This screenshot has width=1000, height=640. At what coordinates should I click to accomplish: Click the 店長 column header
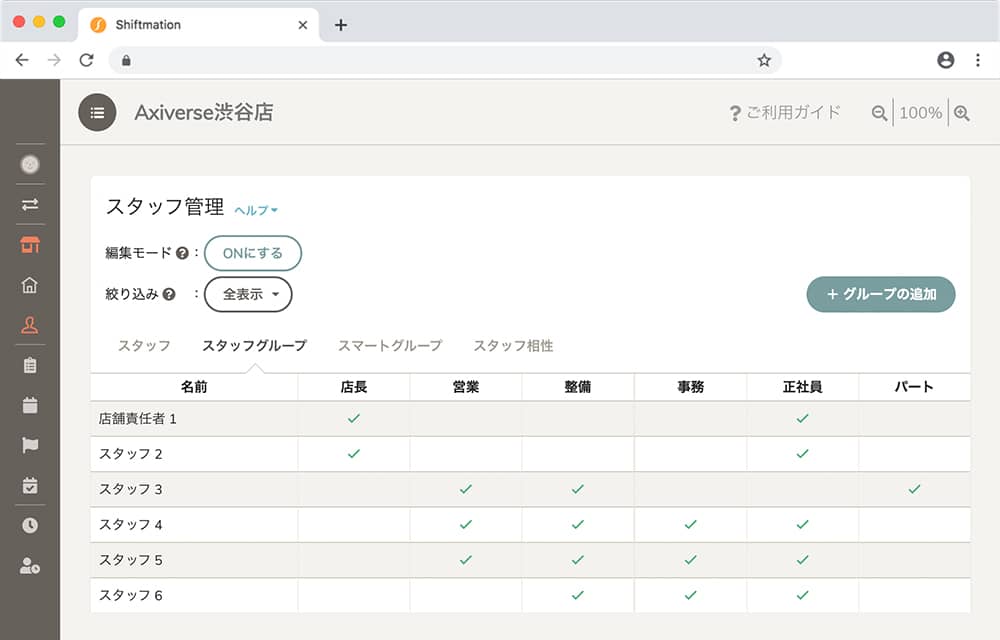pos(354,387)
